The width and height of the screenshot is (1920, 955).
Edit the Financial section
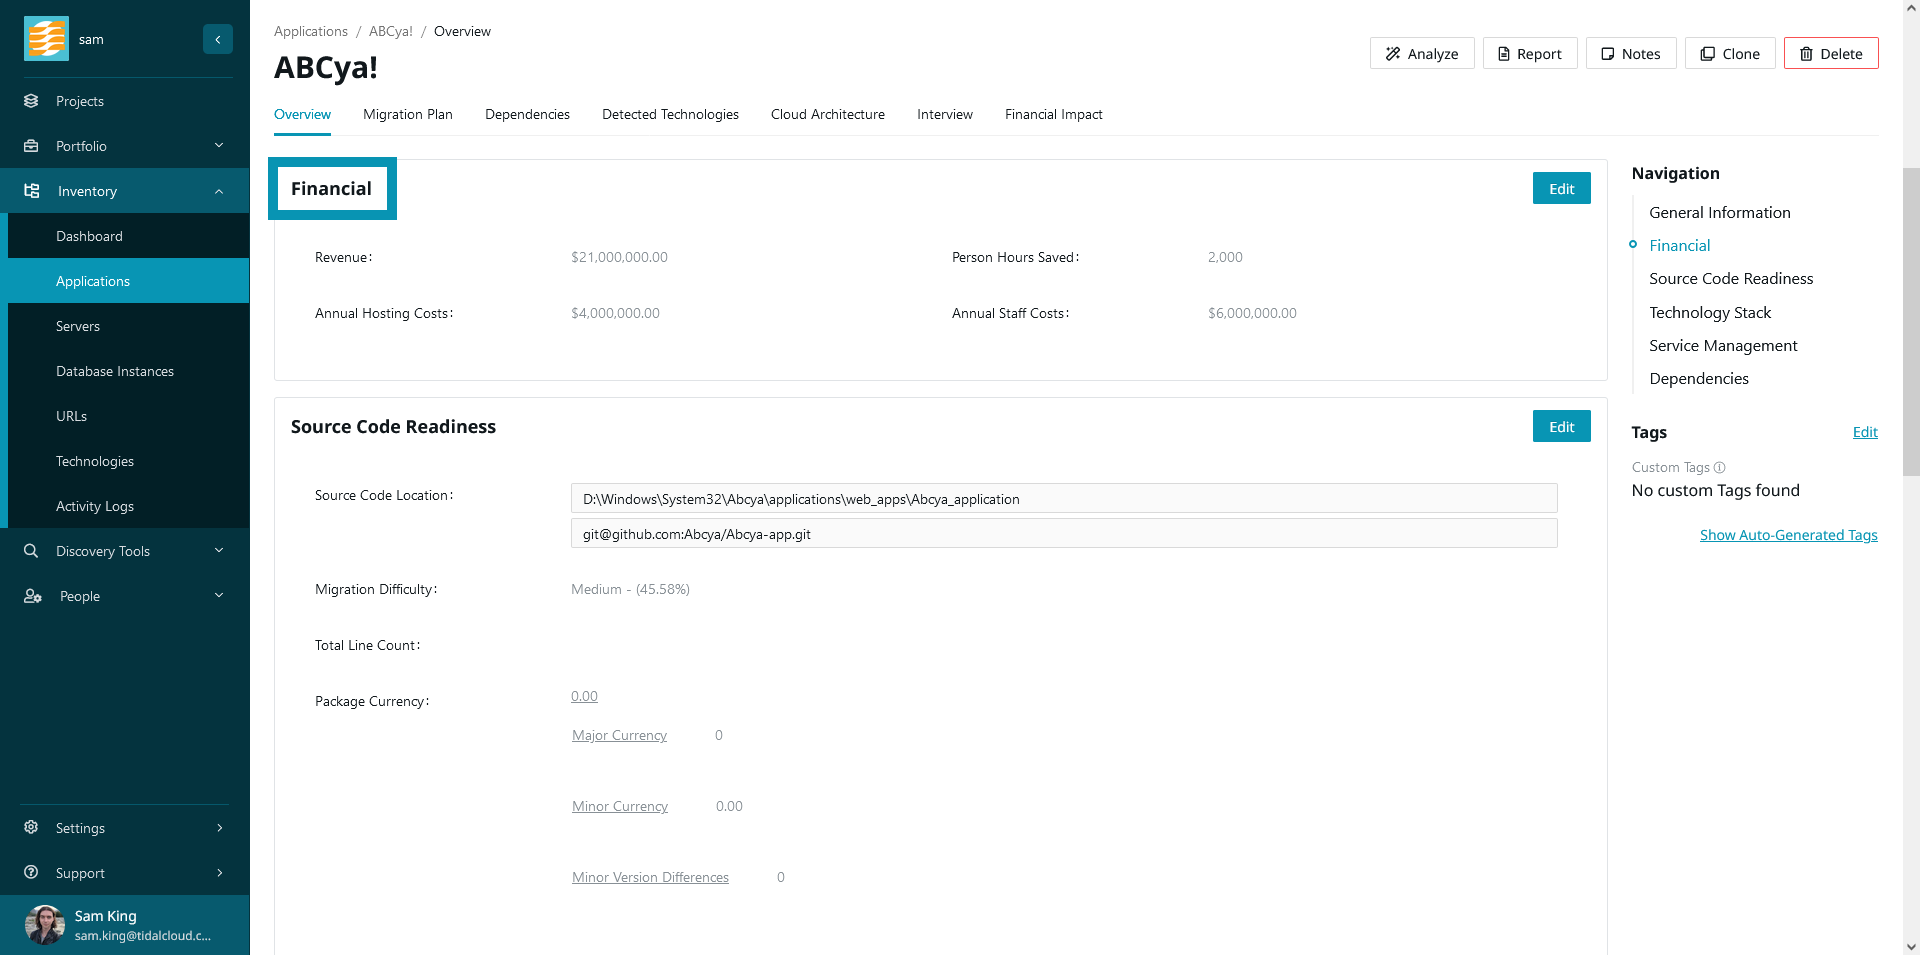(1561, 189)
